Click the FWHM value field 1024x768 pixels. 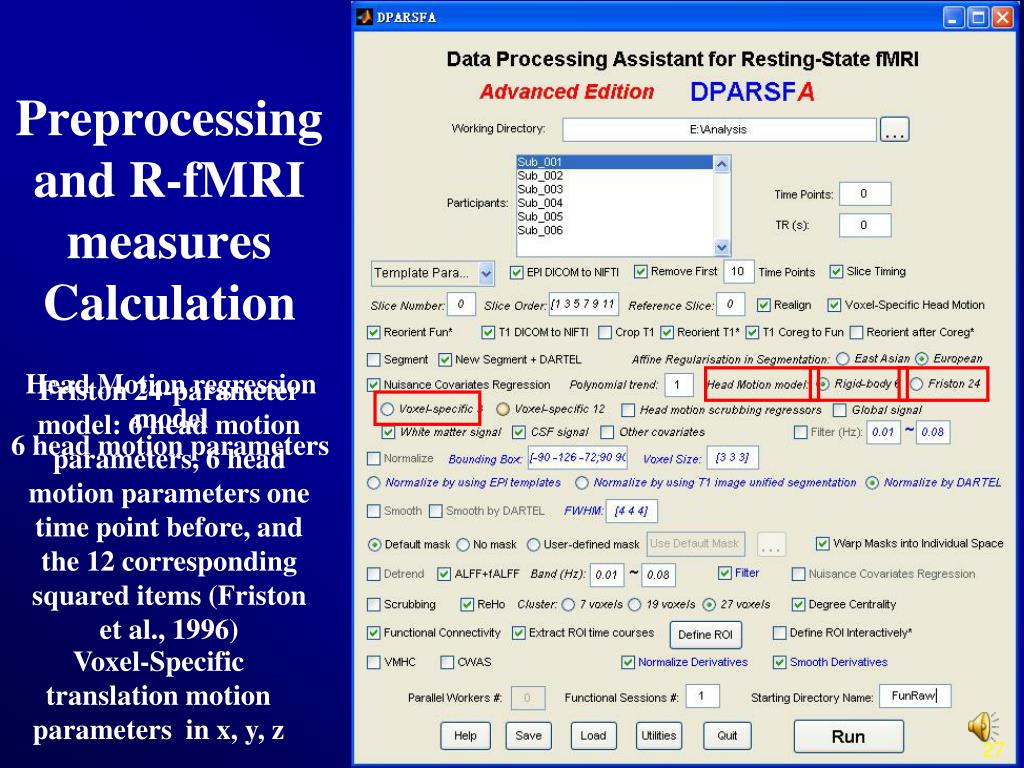632,511
